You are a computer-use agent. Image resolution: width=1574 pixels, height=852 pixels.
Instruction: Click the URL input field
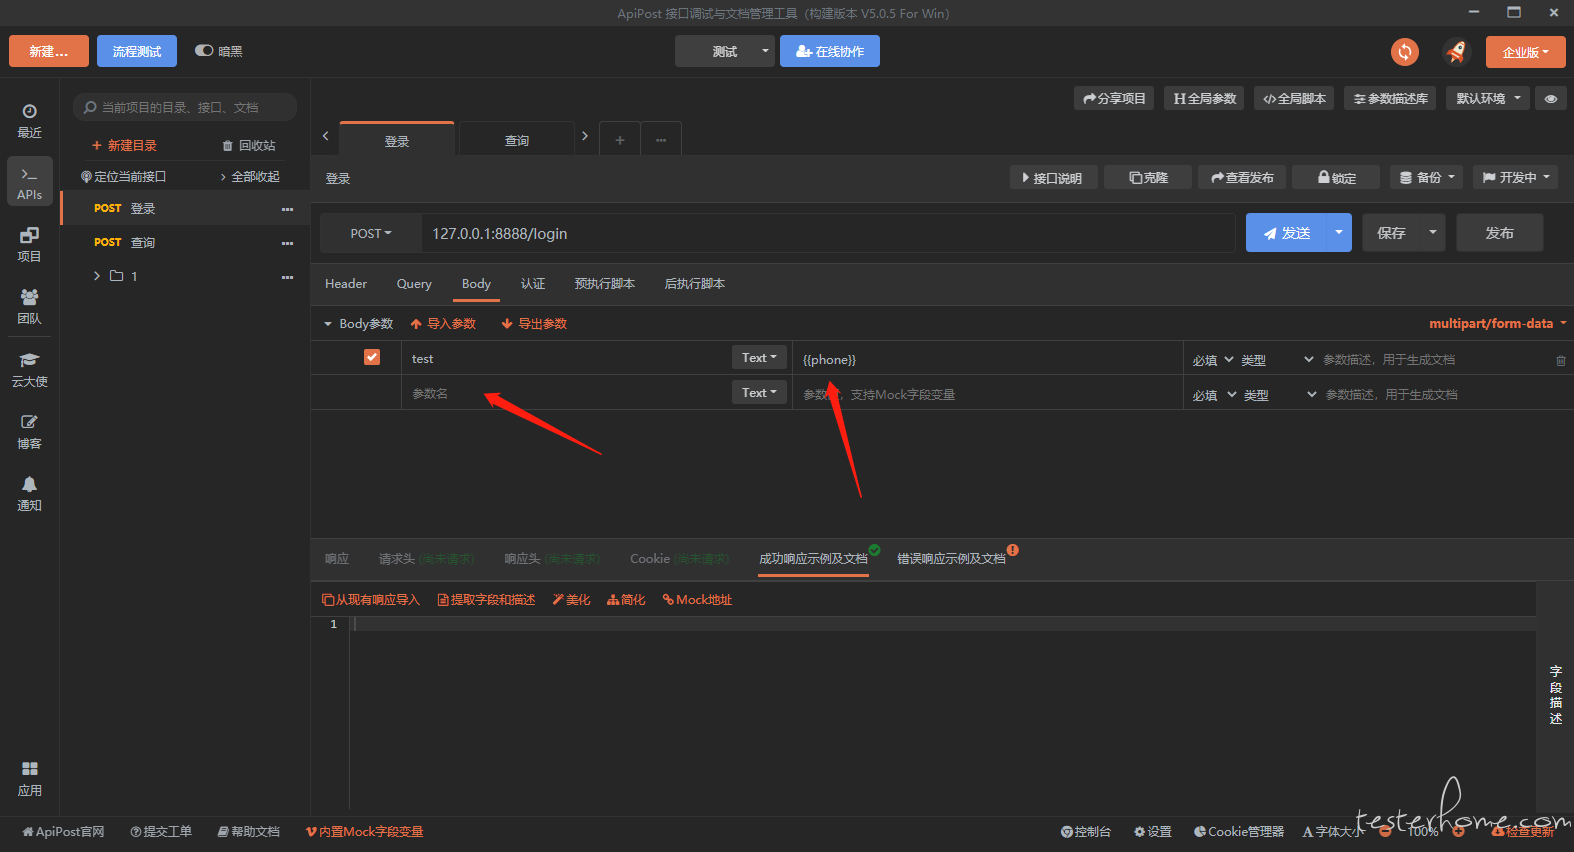[828, 233]
